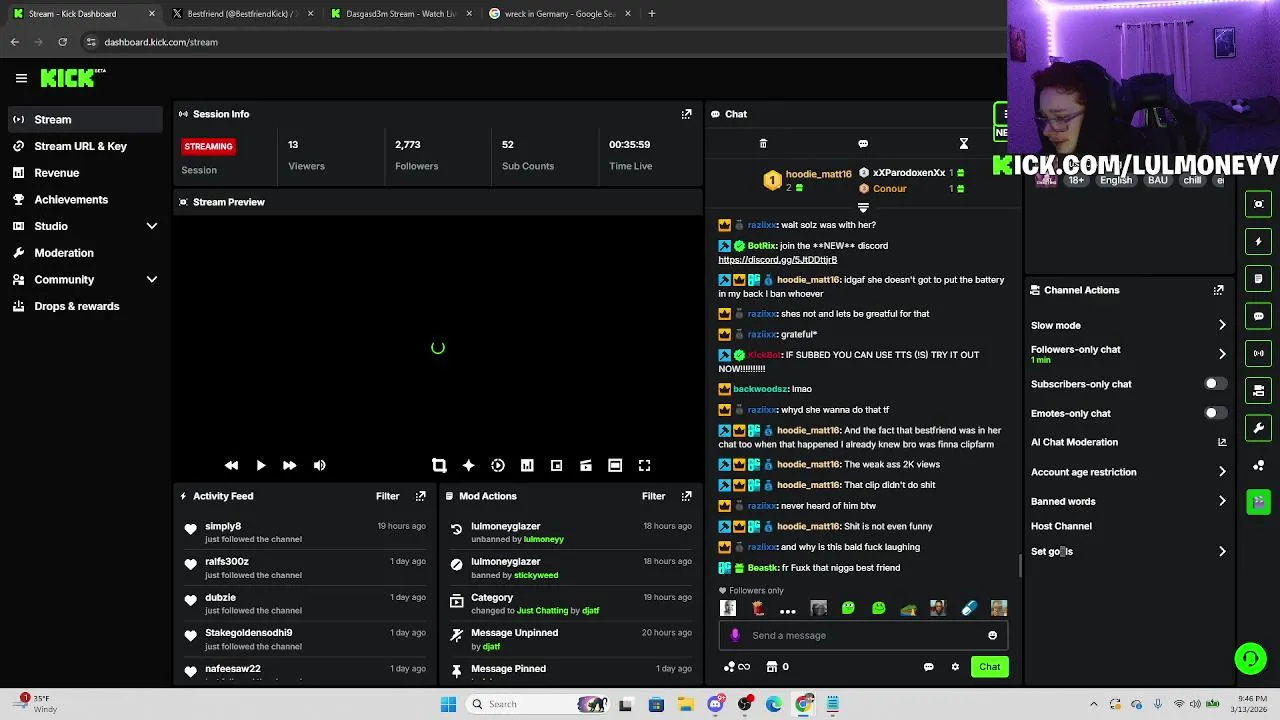The image size is (1280, 720).
Task: Expand the Community sidebar section
Action: pyautogui.click(x=152, y=280)
